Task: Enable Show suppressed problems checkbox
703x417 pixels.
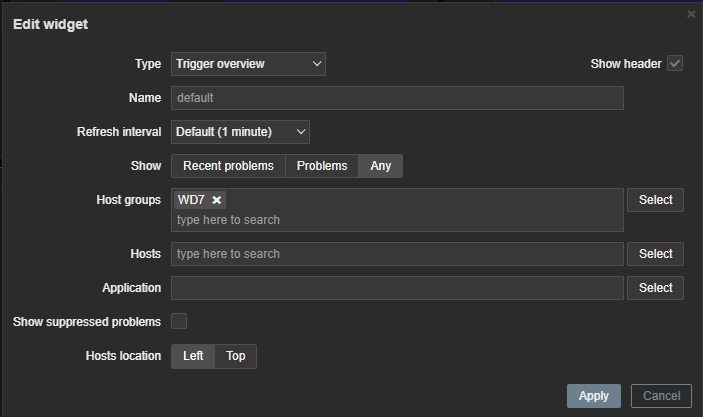Action: [179, 321]
